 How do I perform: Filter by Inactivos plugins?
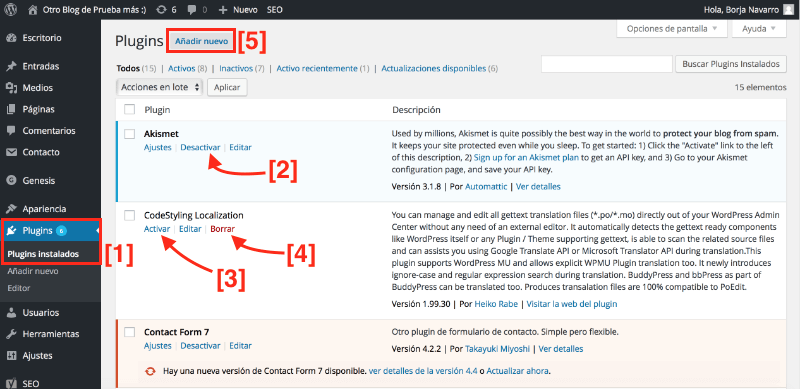236,68
